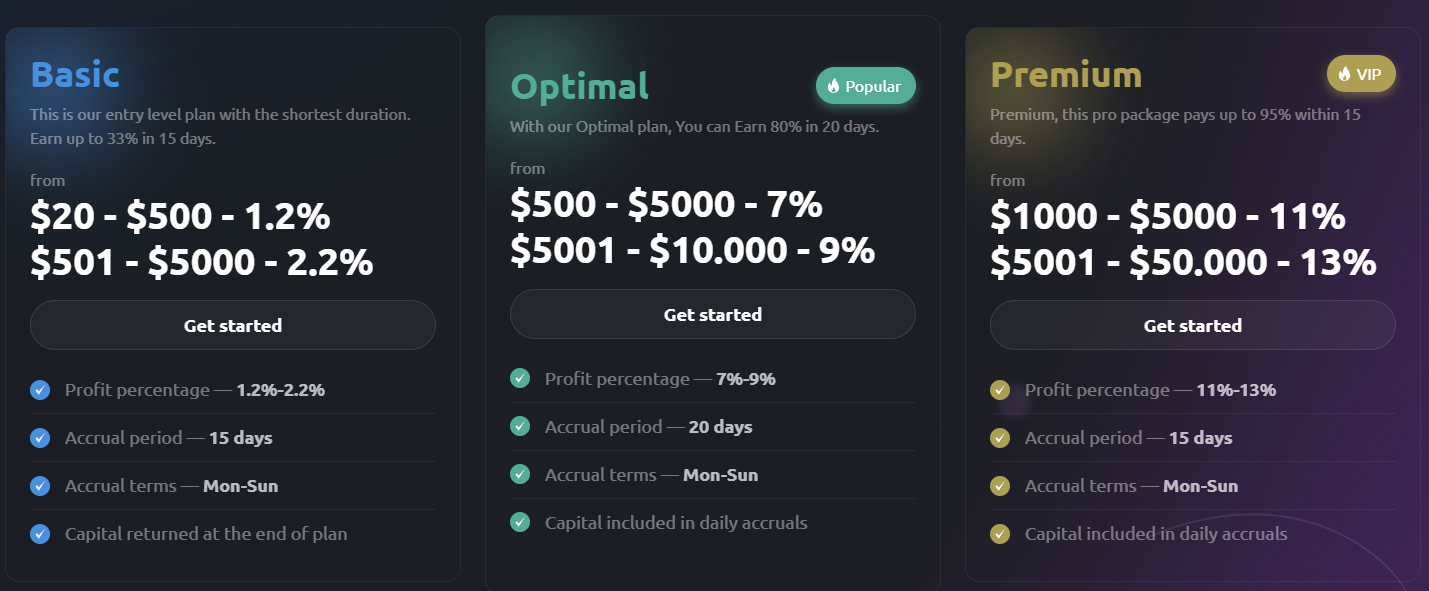The image size is (1429, 591).
Task: Click blue check icon beside Basic Profit percentage
Action: point(40,390)
